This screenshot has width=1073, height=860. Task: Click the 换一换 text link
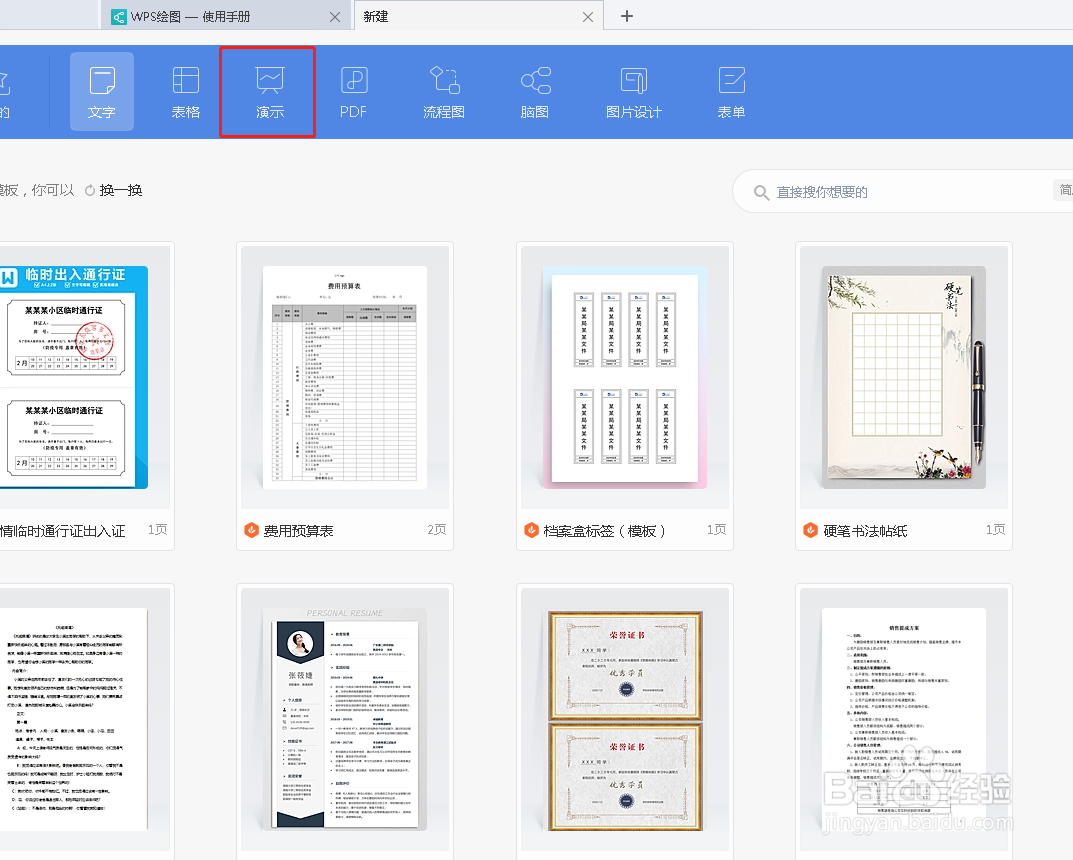[x=120, y=190]
